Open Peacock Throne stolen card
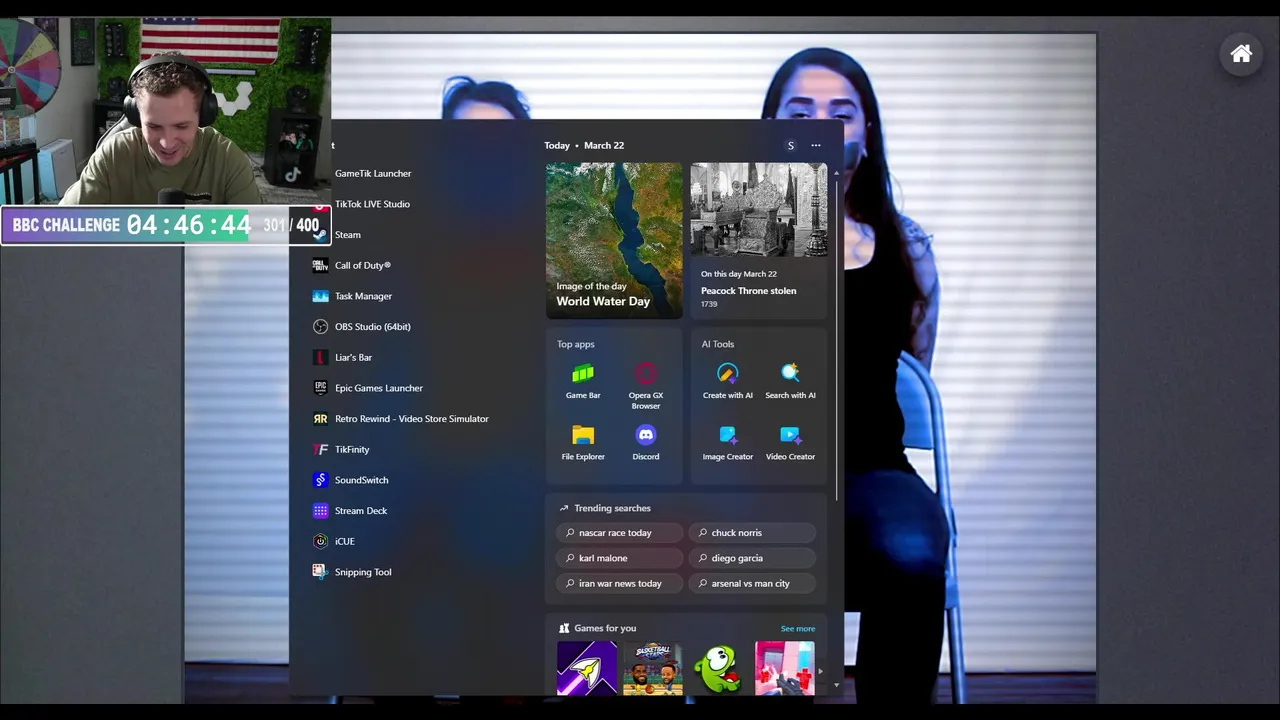This screenshot has width=1280, height=720. click(x=759, y=241)
